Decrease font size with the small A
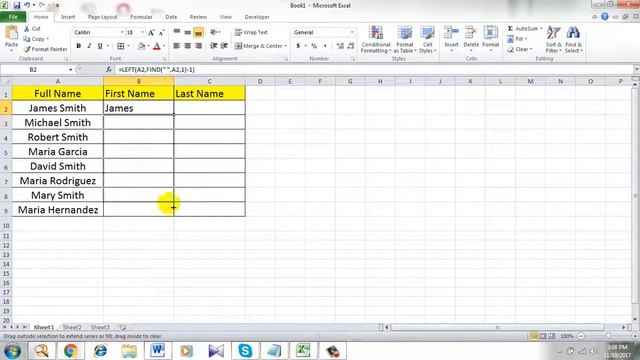Viewport: 640px width, 360px height. click(x=161, y=32)
